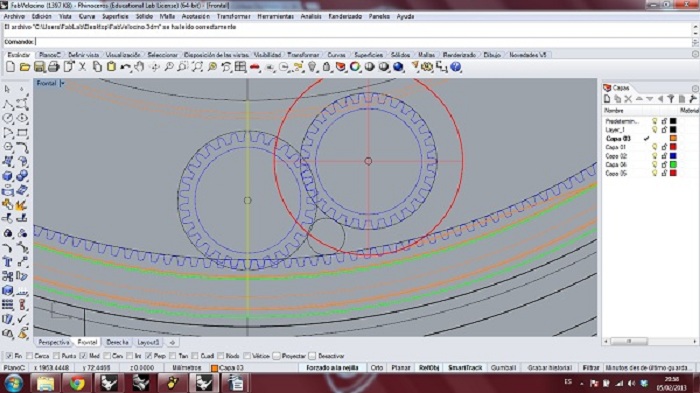700x393 pixels.
Task: Expand the Capas panel options
Action: [695, 88]
